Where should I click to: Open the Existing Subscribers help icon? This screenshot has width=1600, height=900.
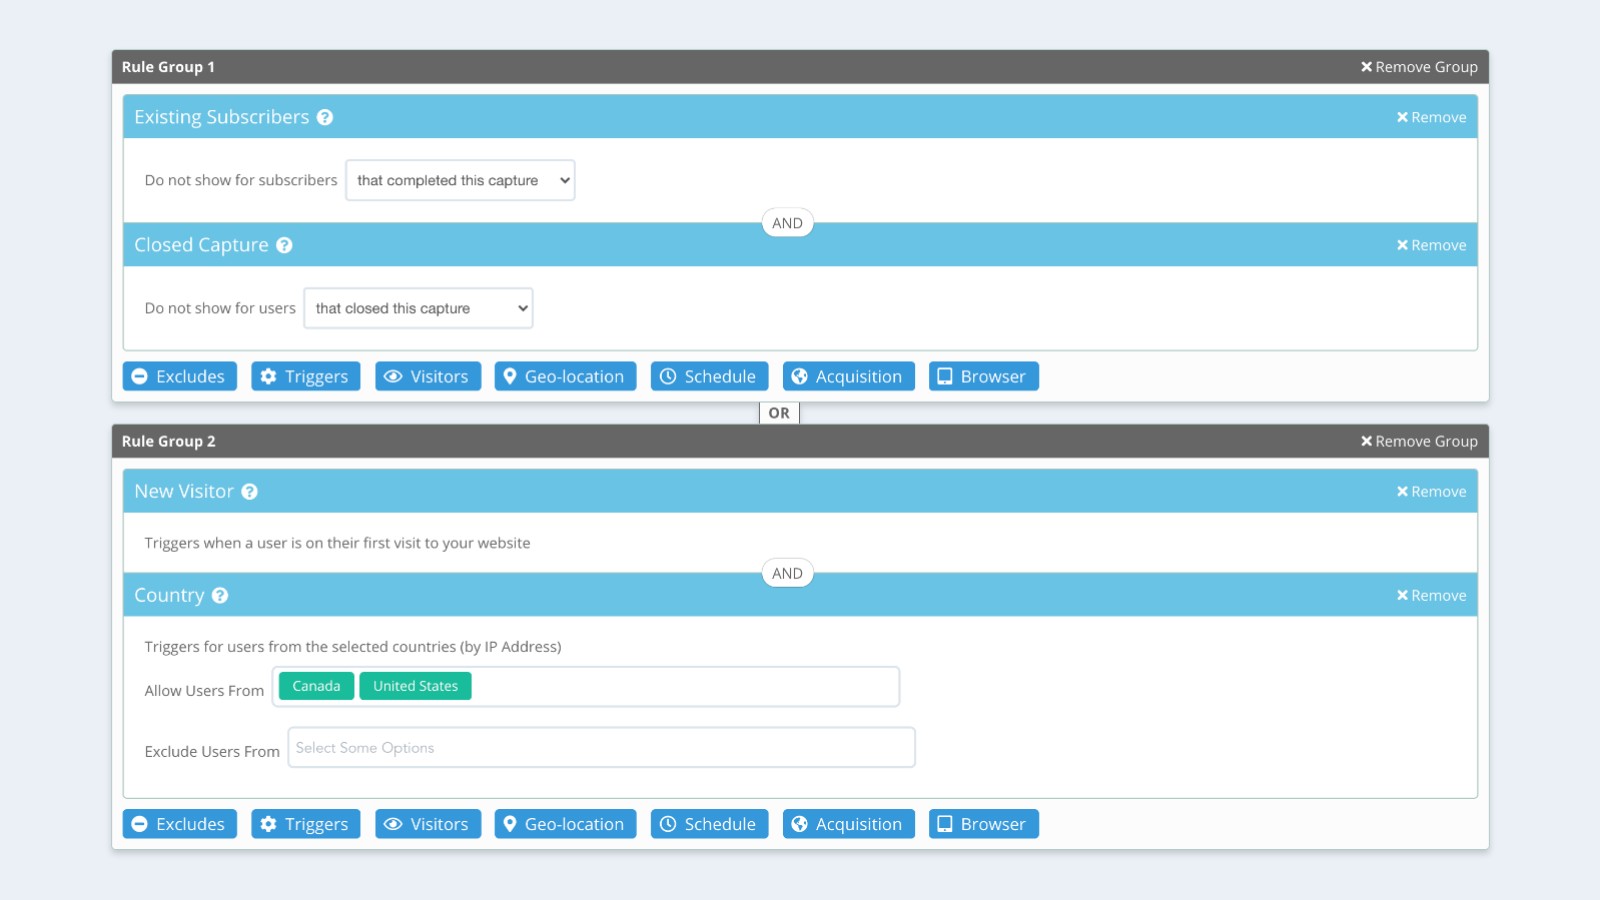coord(325,117)
